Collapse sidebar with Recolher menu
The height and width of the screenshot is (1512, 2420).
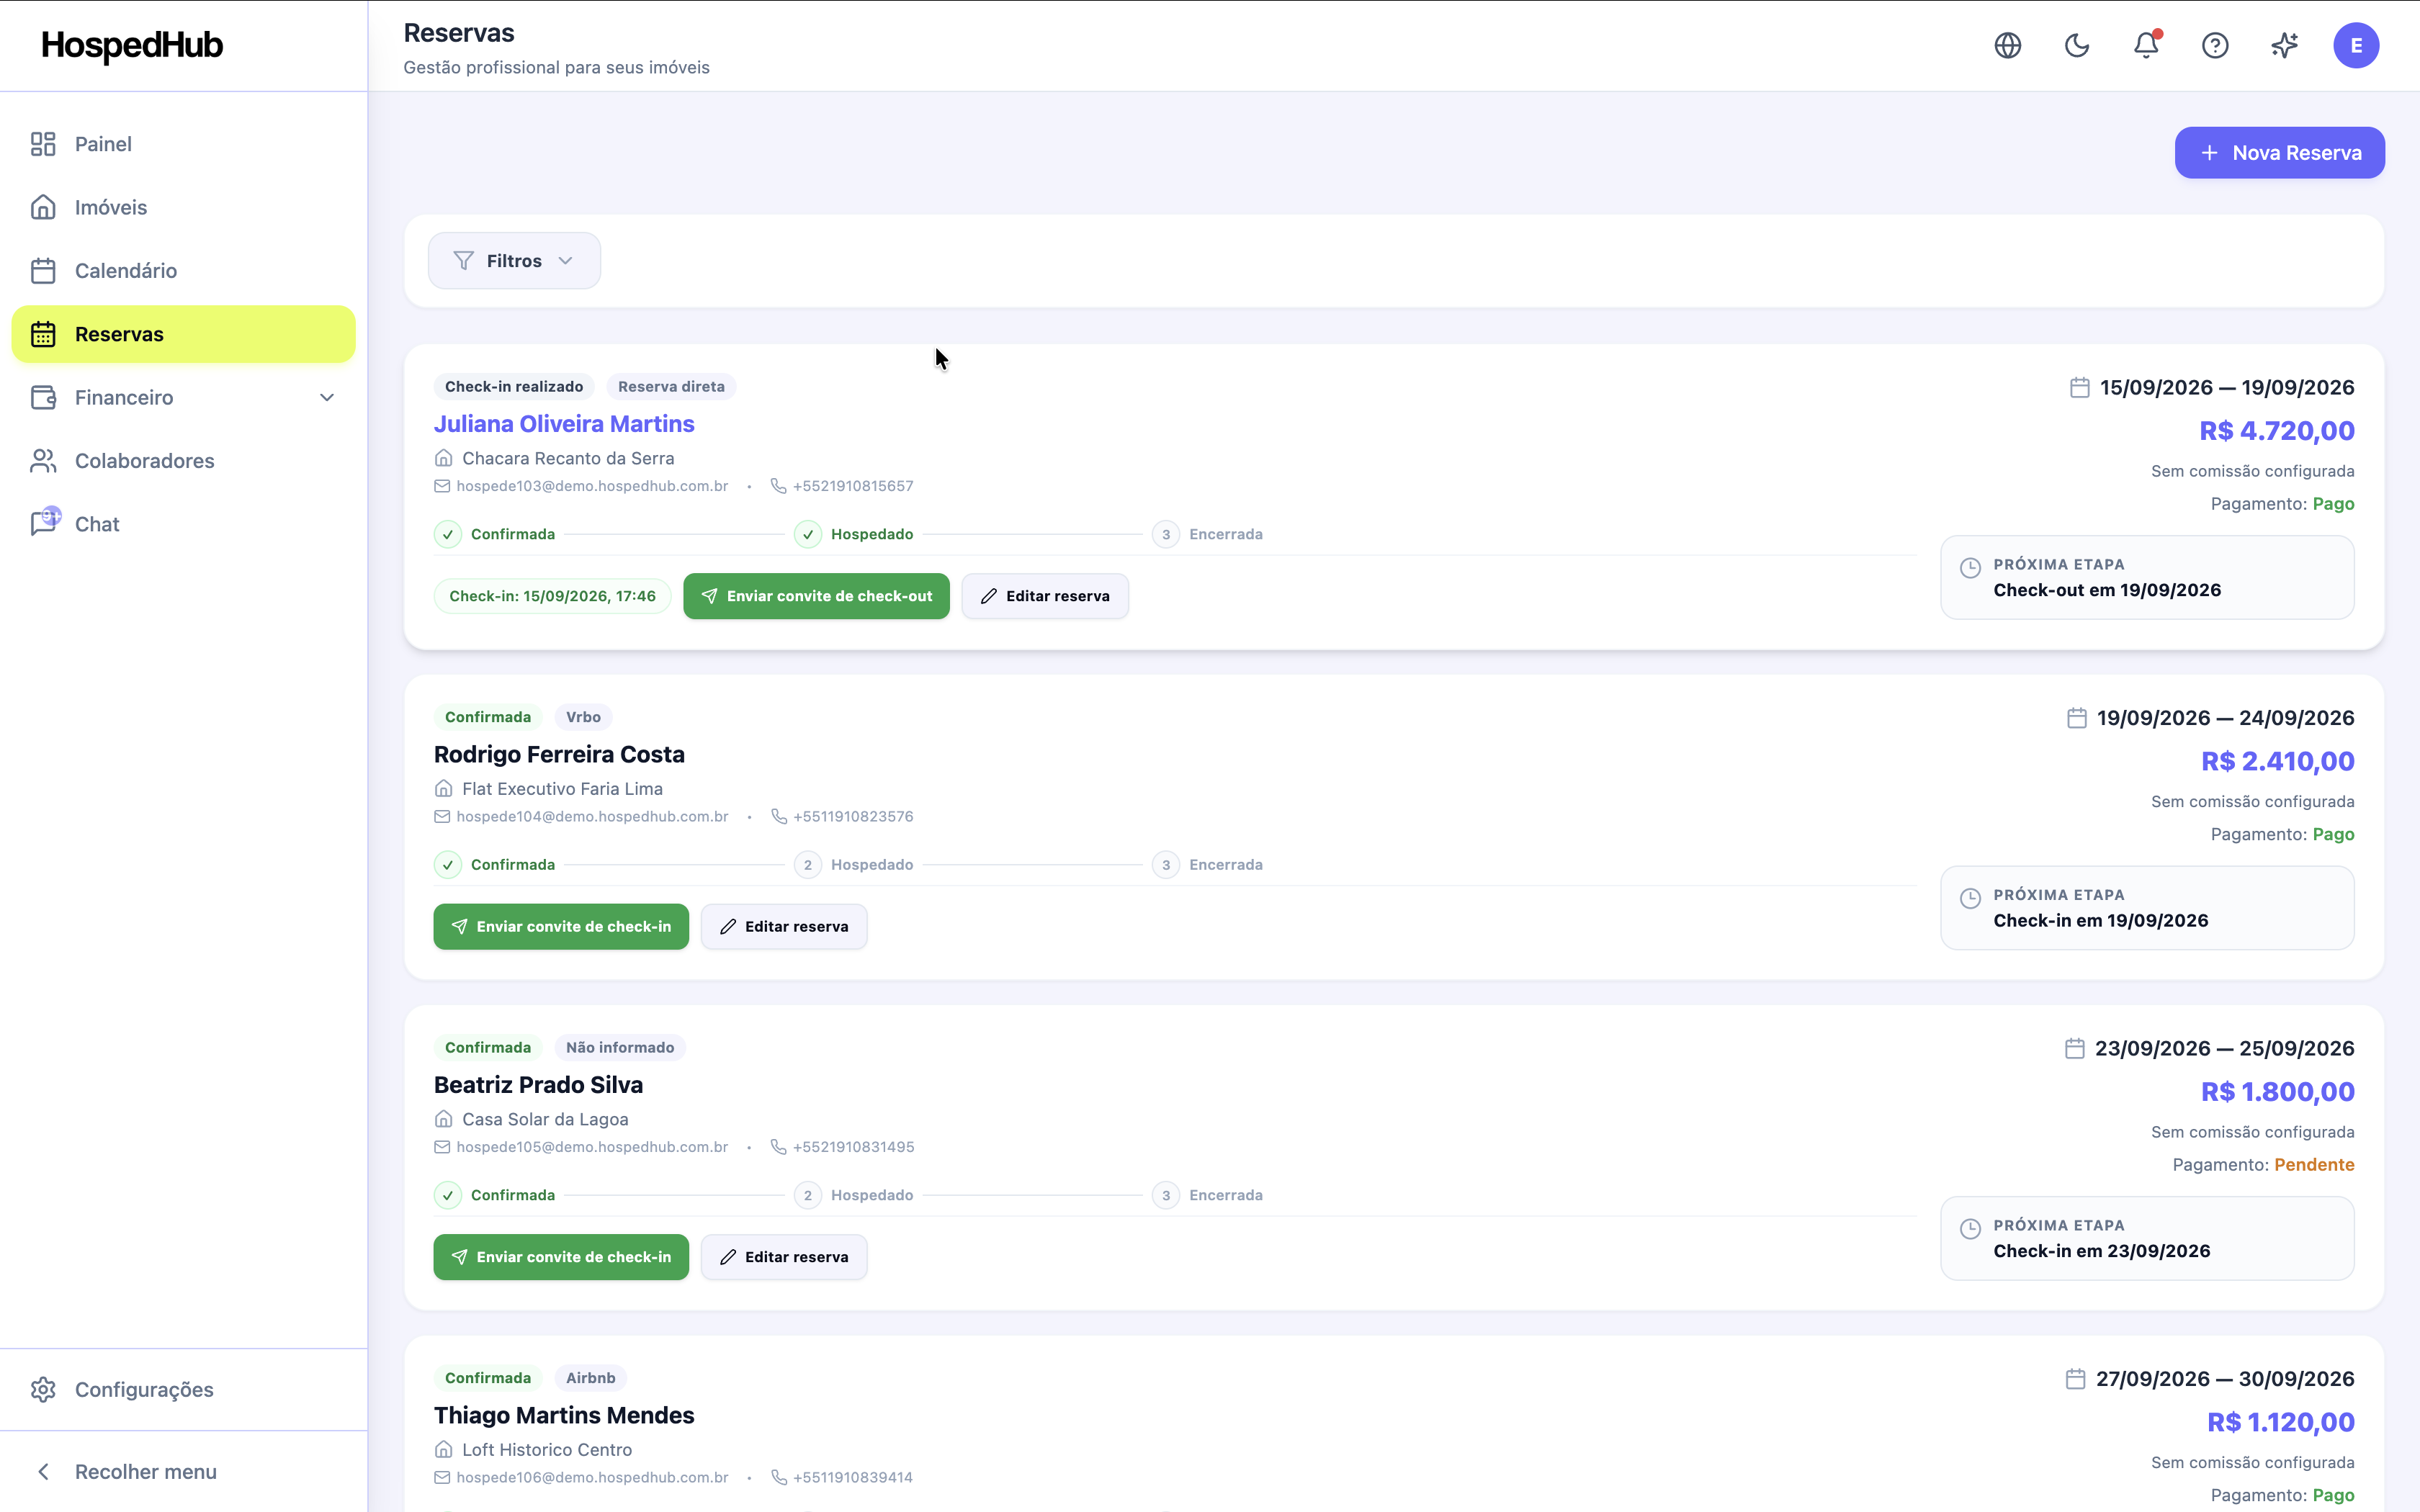tap(183, 1472)
